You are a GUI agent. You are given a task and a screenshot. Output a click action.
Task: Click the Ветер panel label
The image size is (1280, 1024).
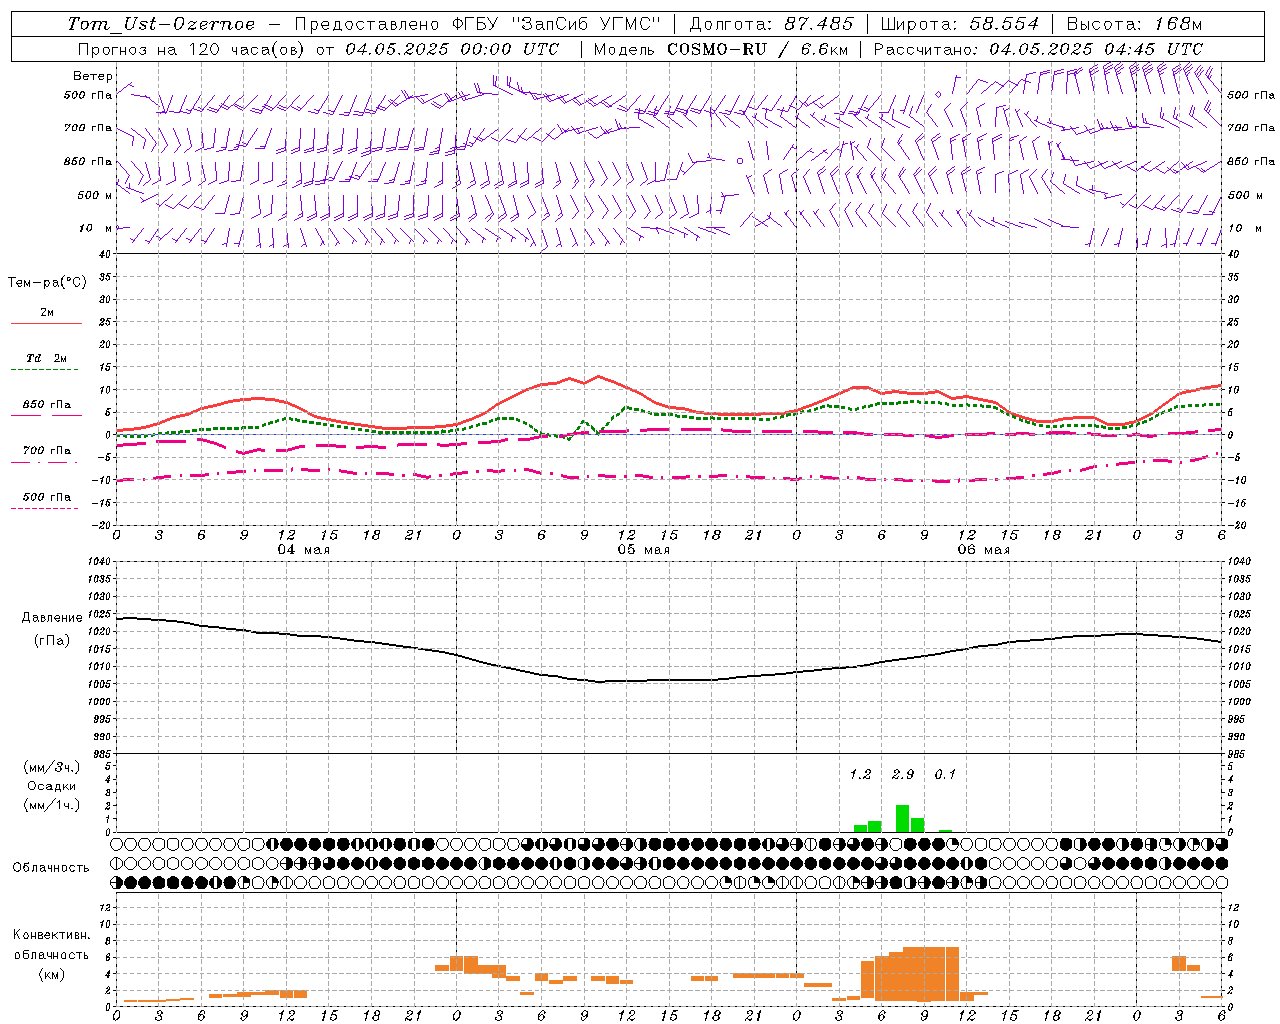pos(93,76)
